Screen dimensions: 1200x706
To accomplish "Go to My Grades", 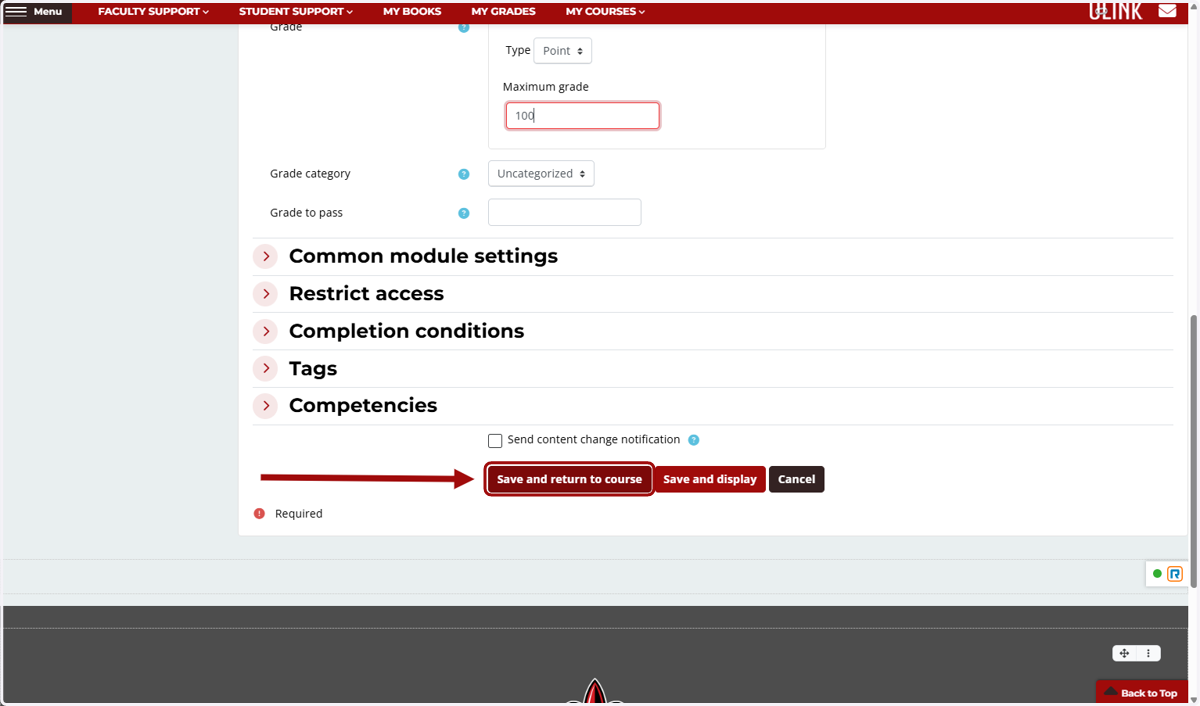I will 503,12.
